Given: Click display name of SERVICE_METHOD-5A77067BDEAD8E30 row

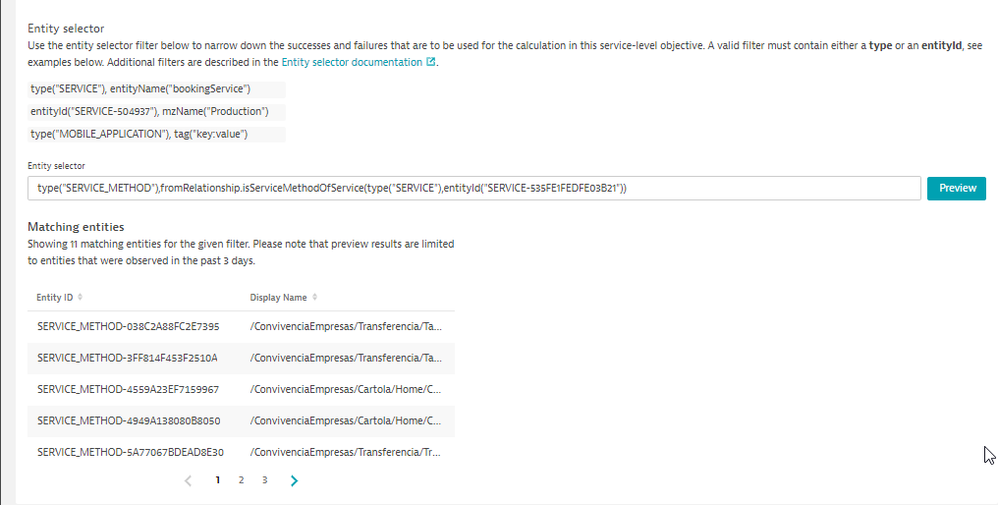Looking at the screenshot, I should point(345,452).
